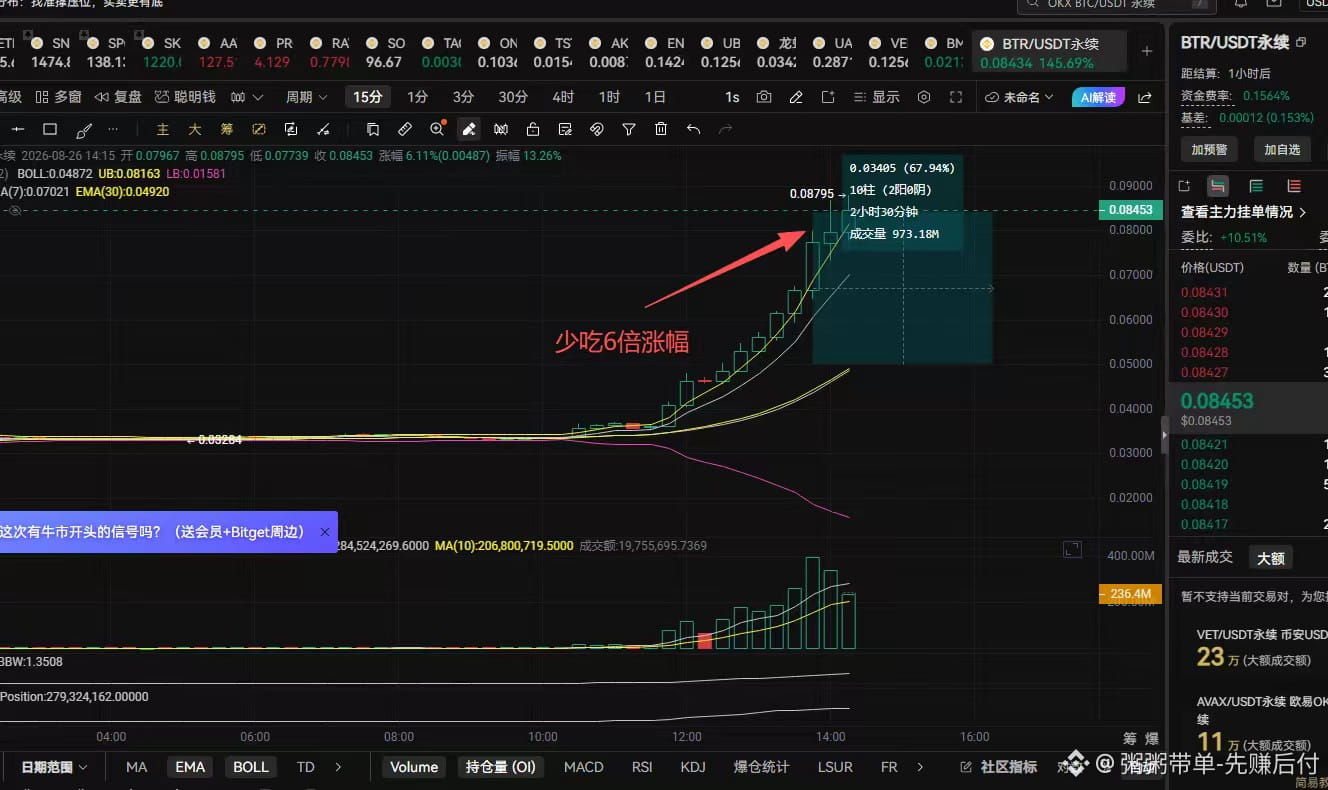This screenshot has width=1328, height=790.
Task: Click the AI解读 button
Action: [x=1098, y=97]
